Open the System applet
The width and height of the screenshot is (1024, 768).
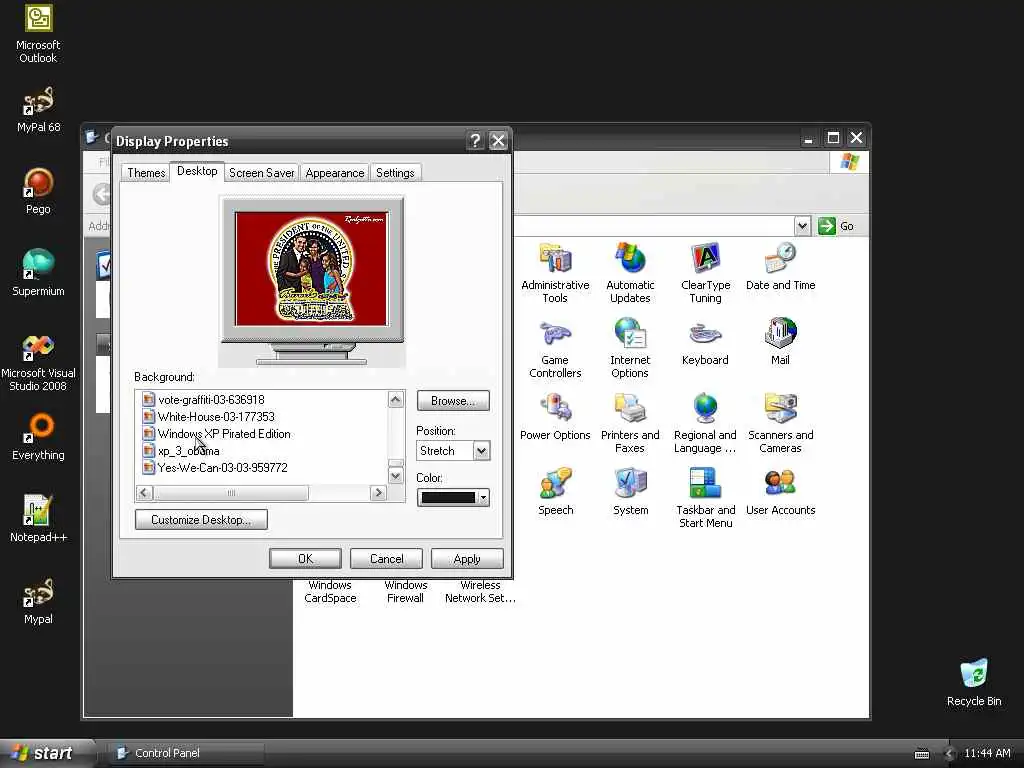click(x=630, y=492)
